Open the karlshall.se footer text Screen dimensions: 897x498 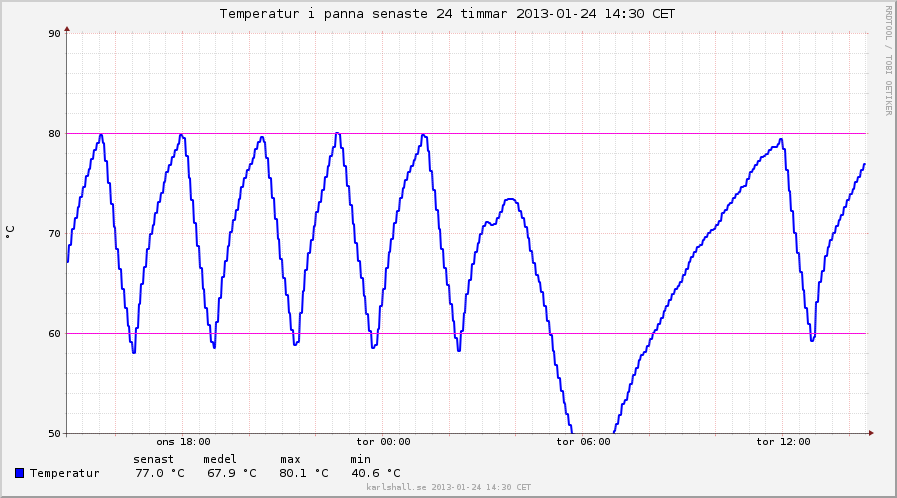448,487
